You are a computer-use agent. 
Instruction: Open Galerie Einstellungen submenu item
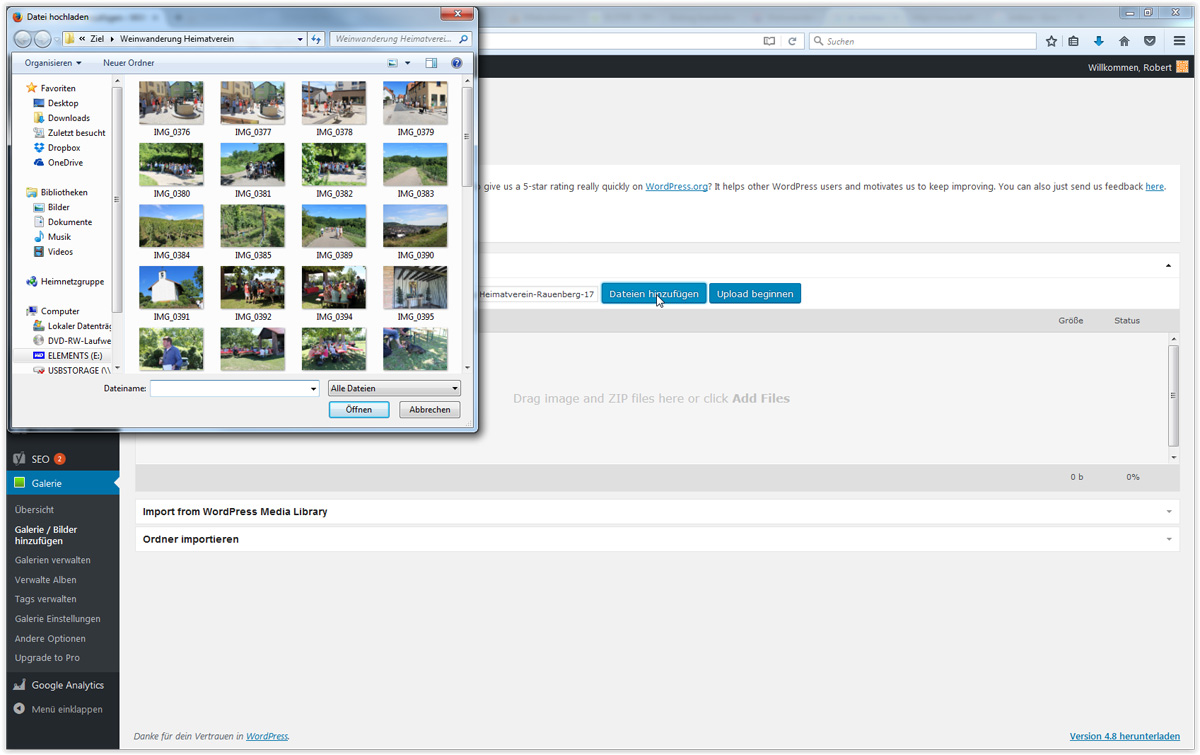tap(57, 619)
